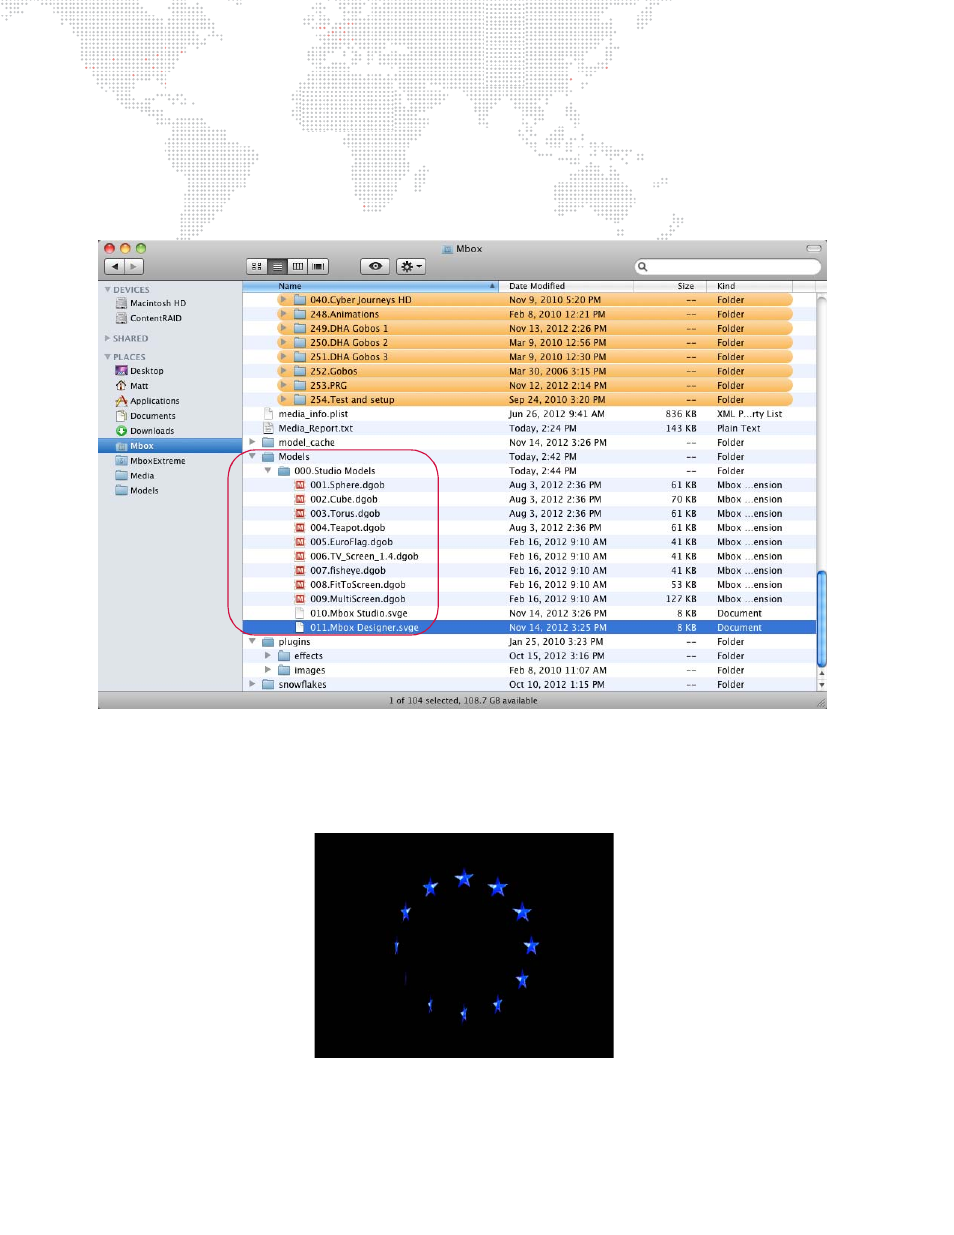Screen dimensions: 954x1235
Task: Select the 001.Sphere.dgob file icon
Action: click(300, 485)
